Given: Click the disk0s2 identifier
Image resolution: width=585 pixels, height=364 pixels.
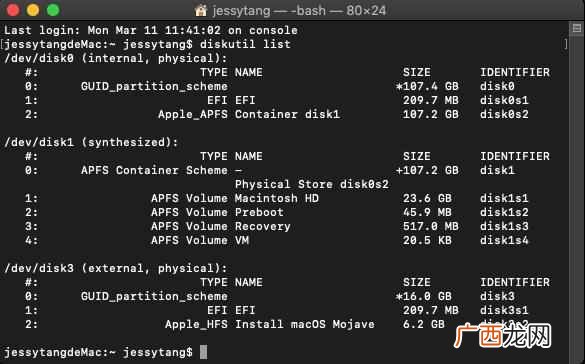Looking at the screenshot, I should 504,114.
